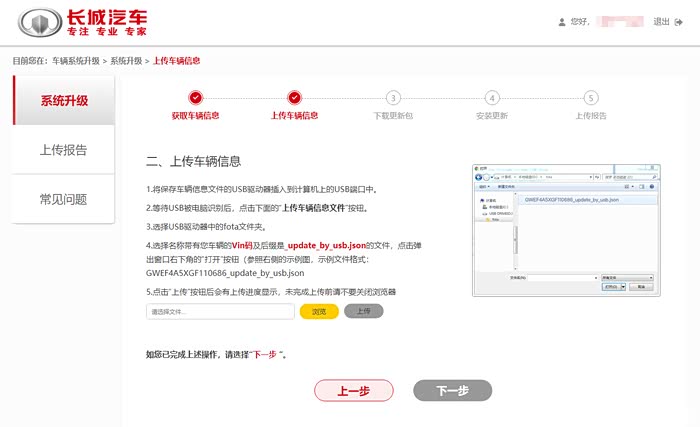Click the user profile icon
This screenshot has height=427, width=700.
(x=562, y=22)
